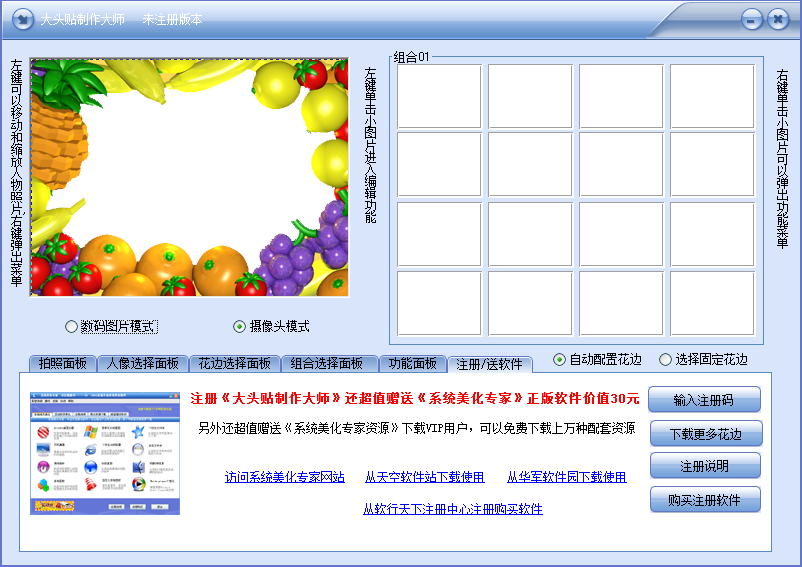802x567 pixels.
Task: Open the 组合选择面板 tab
Action: point(326,364)
